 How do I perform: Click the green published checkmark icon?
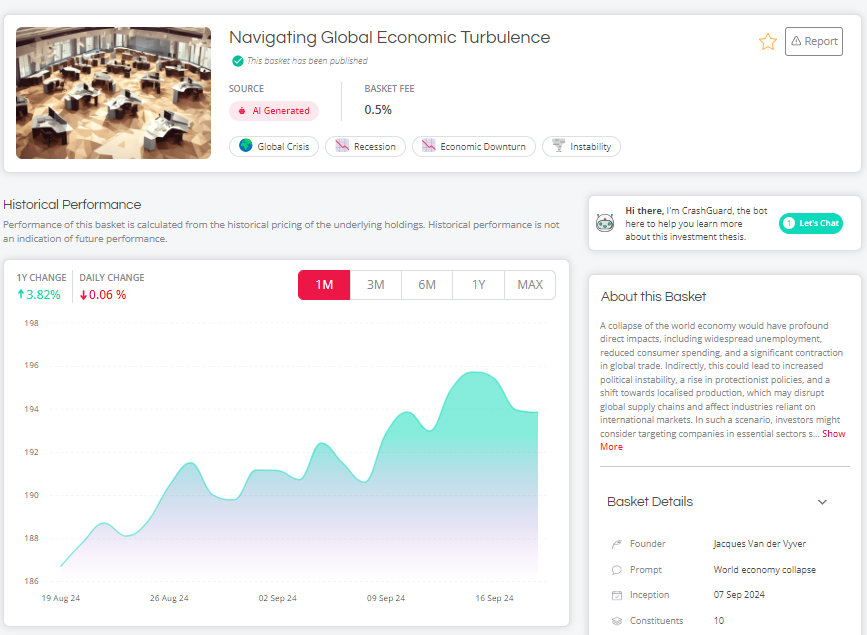click(x=237, y=61)
